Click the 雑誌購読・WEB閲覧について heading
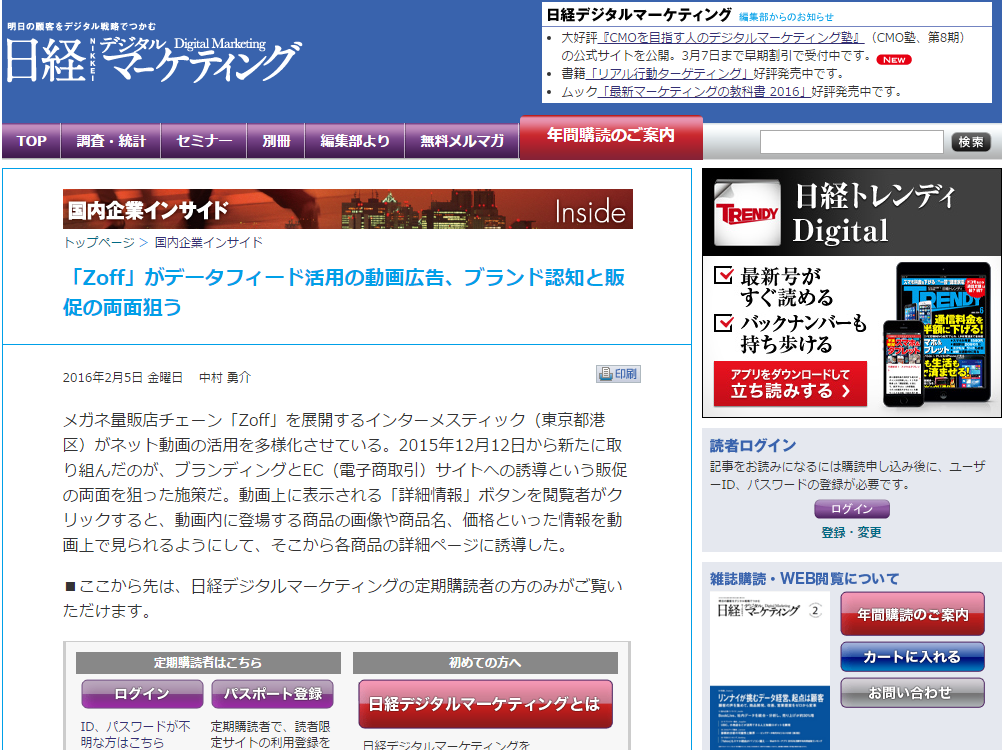 [x=804, y=578]
